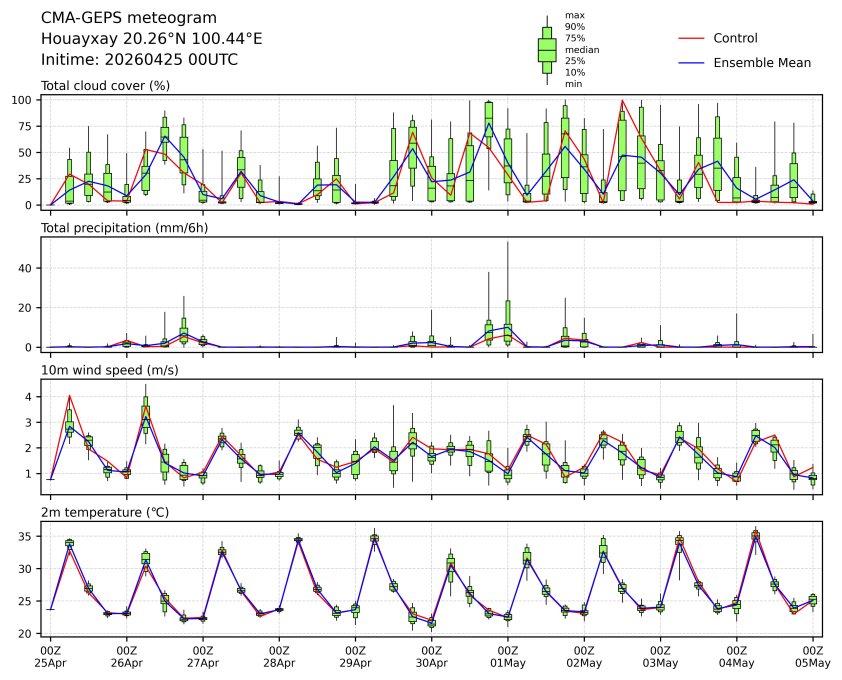Click the blue Ensemble Mean legend line
The width and height of the screenshot is (842, 680).
point(692,63)
